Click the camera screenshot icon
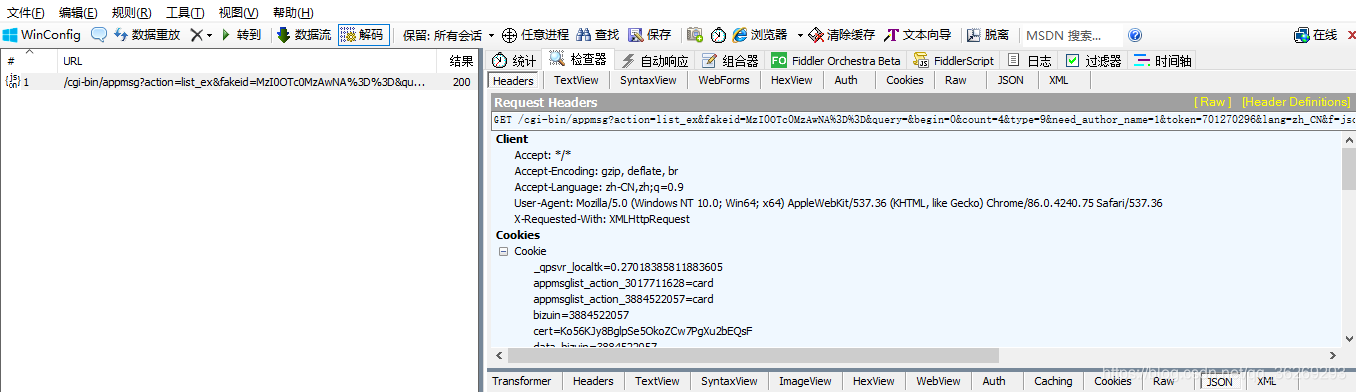The height and width of the screenshot is (392, 1356). pos(695,34)
